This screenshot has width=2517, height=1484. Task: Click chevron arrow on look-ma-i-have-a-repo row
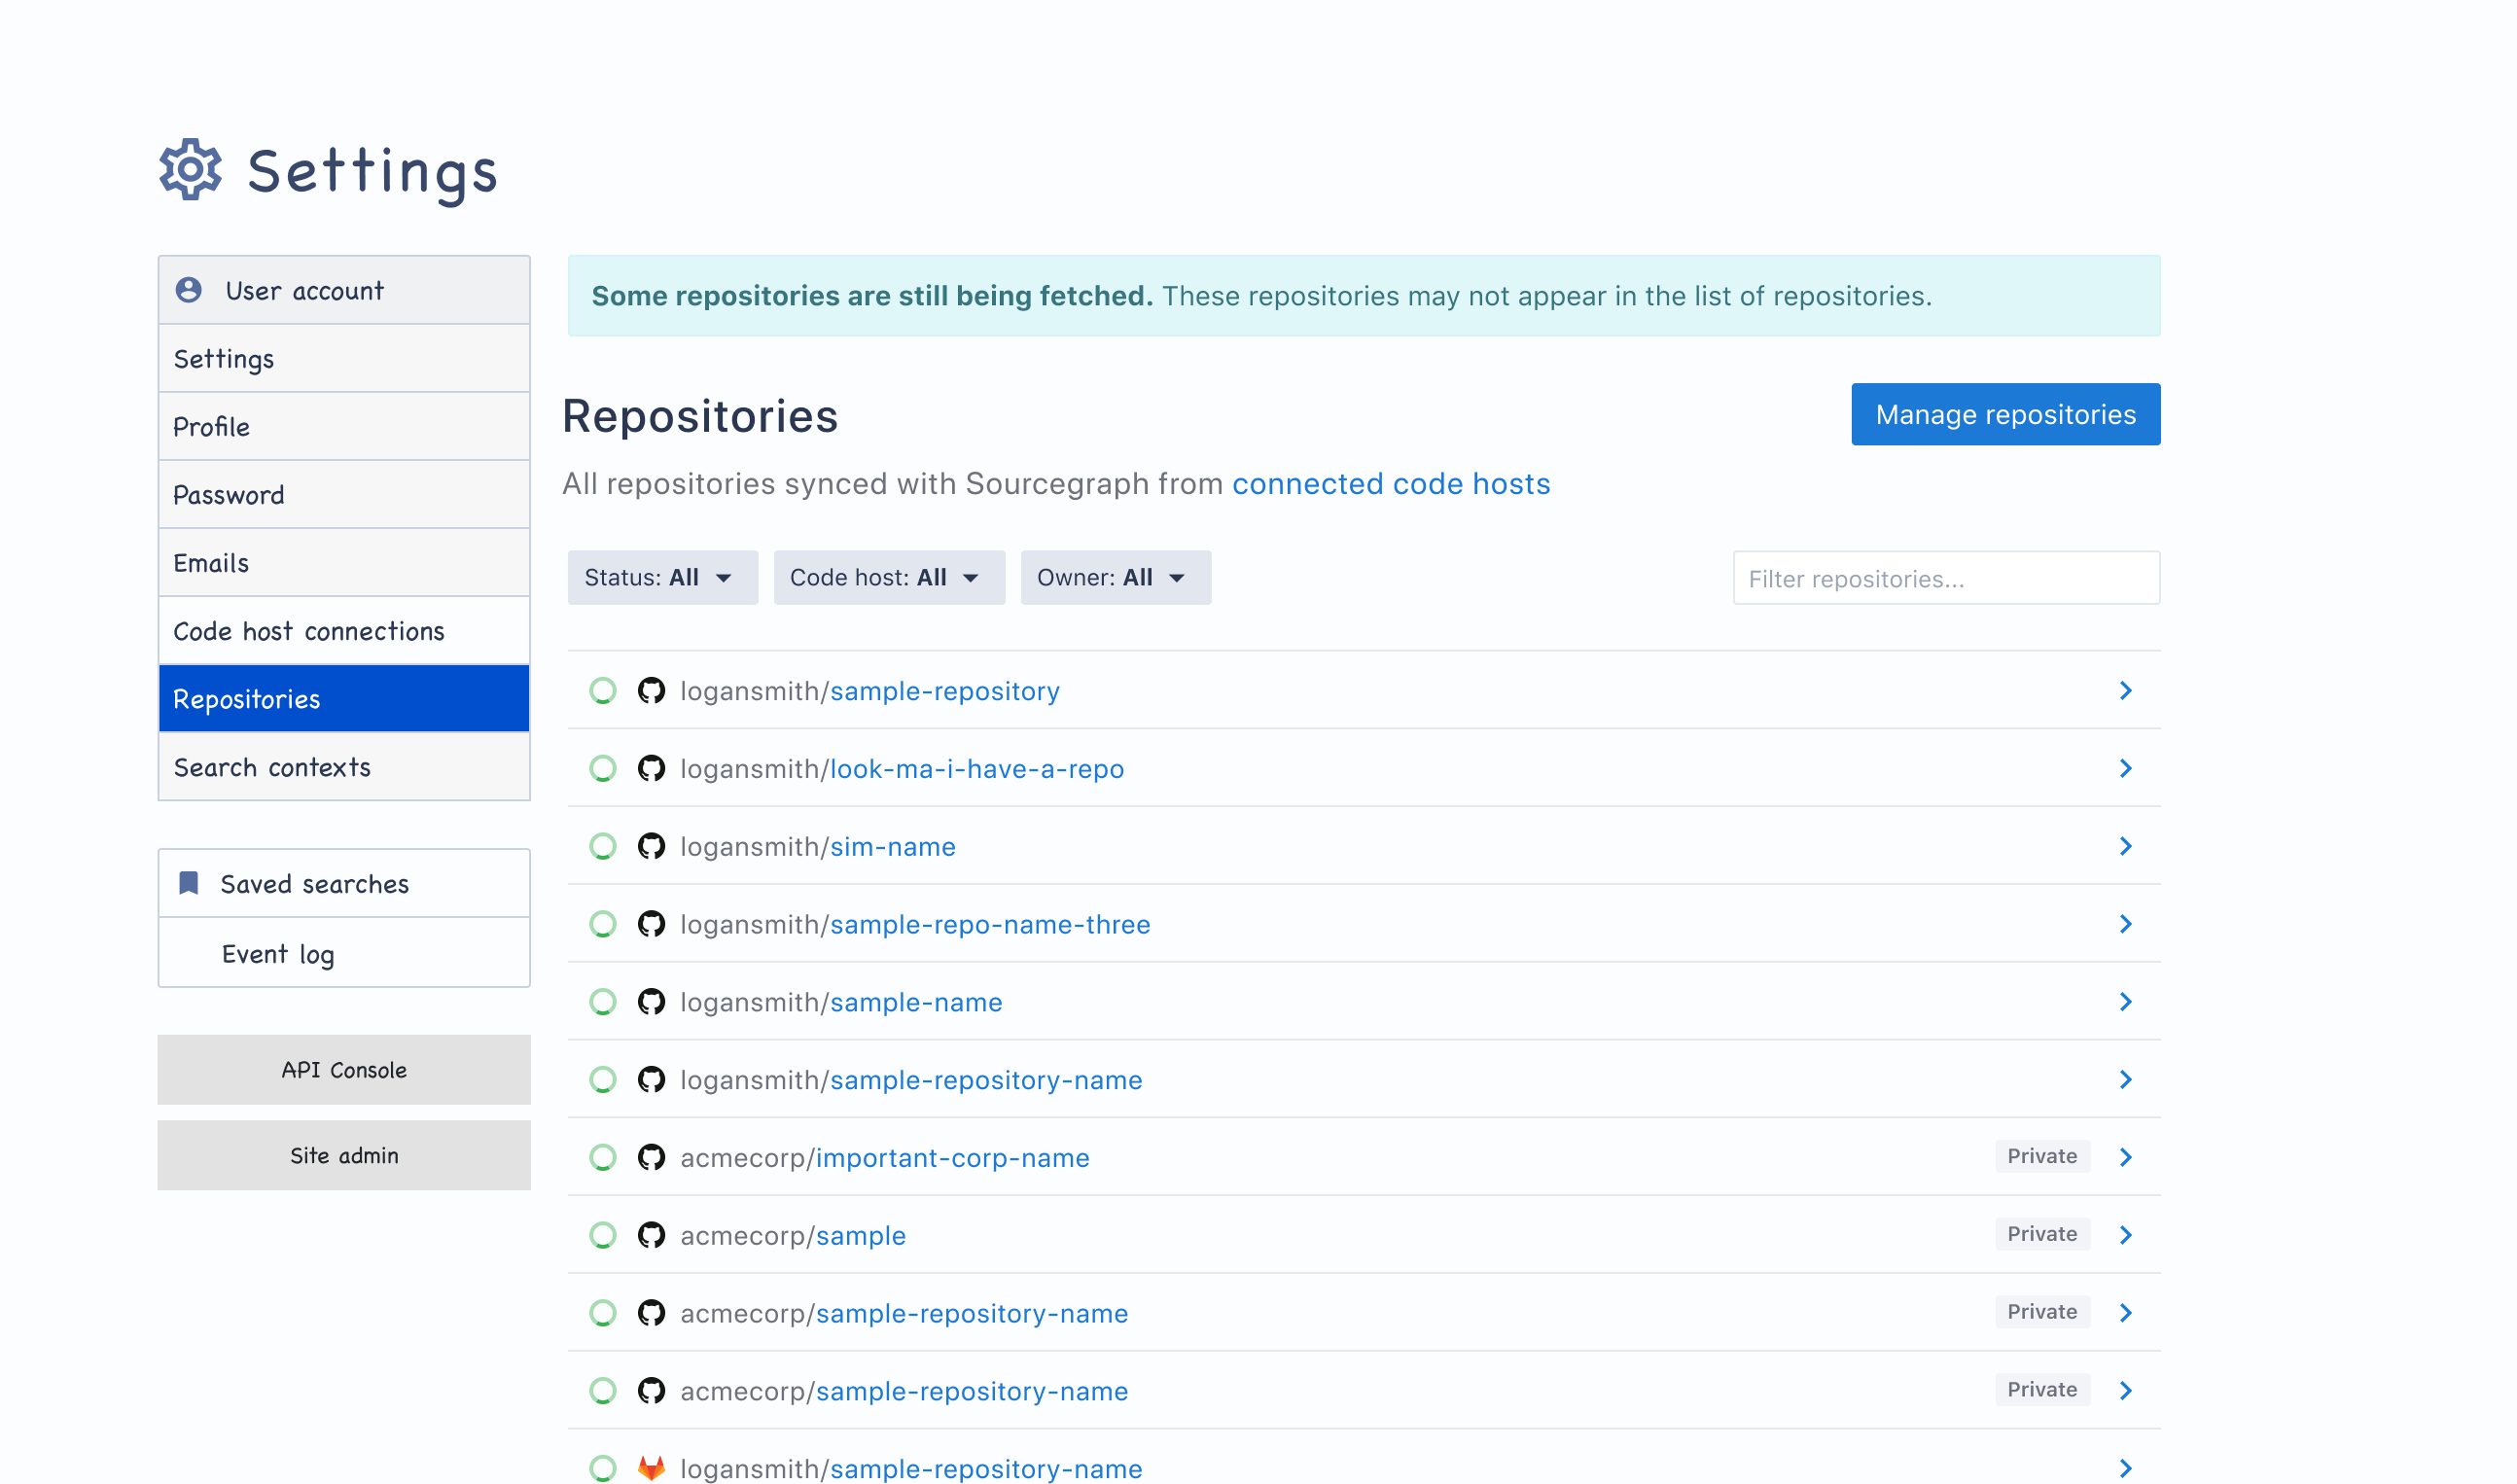pyautogui.click(x=2125, y=768)
